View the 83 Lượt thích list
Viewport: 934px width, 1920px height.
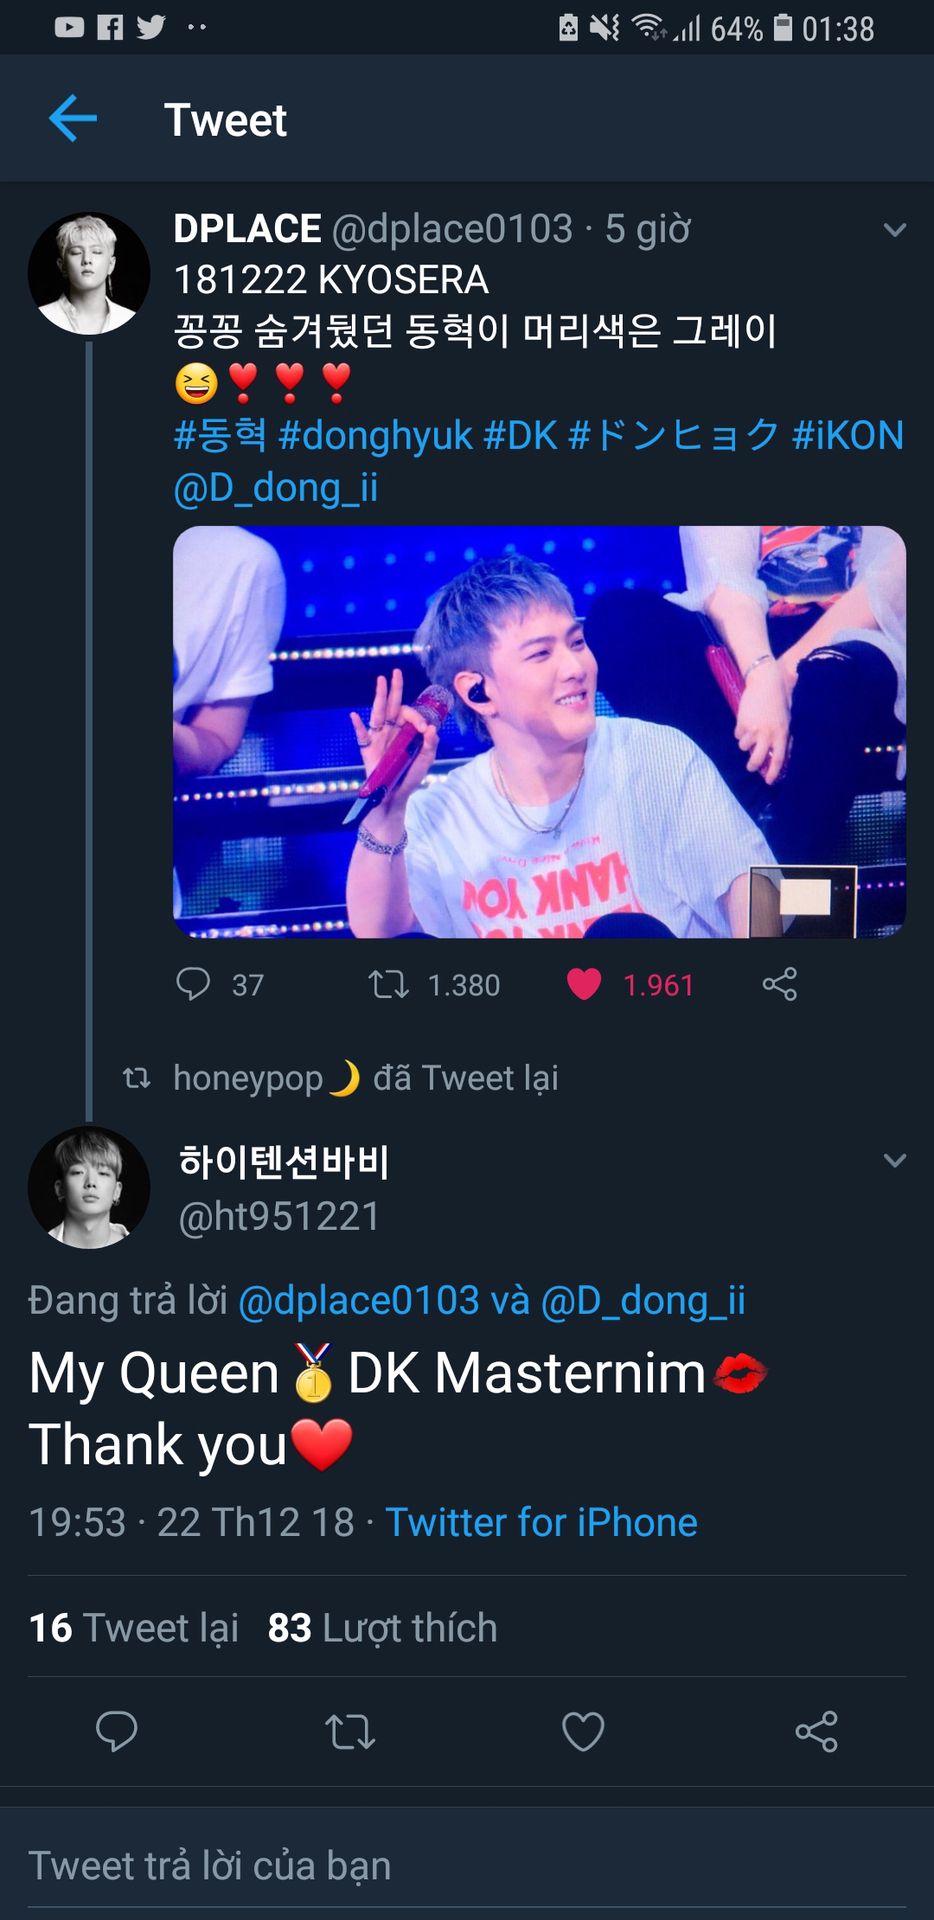382,1628
